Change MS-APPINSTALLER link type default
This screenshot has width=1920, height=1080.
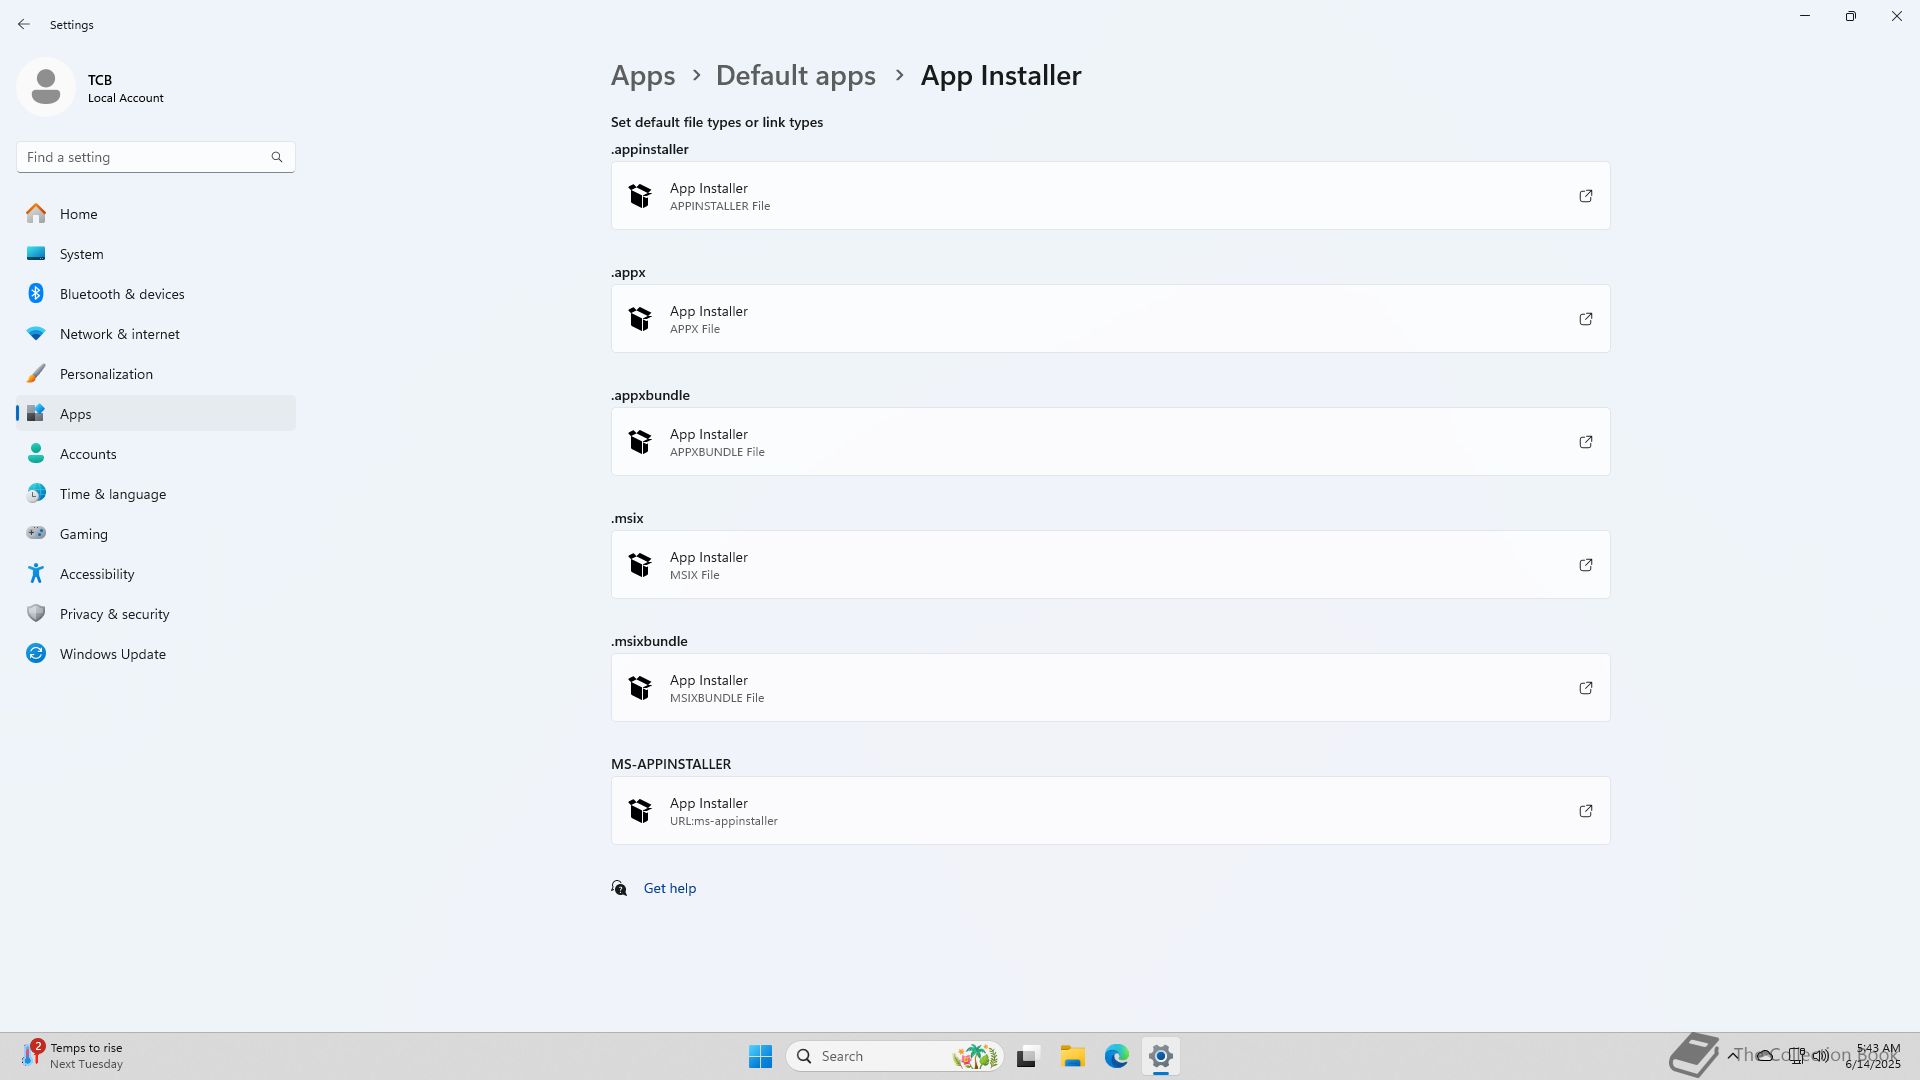tap(1110, 811)
